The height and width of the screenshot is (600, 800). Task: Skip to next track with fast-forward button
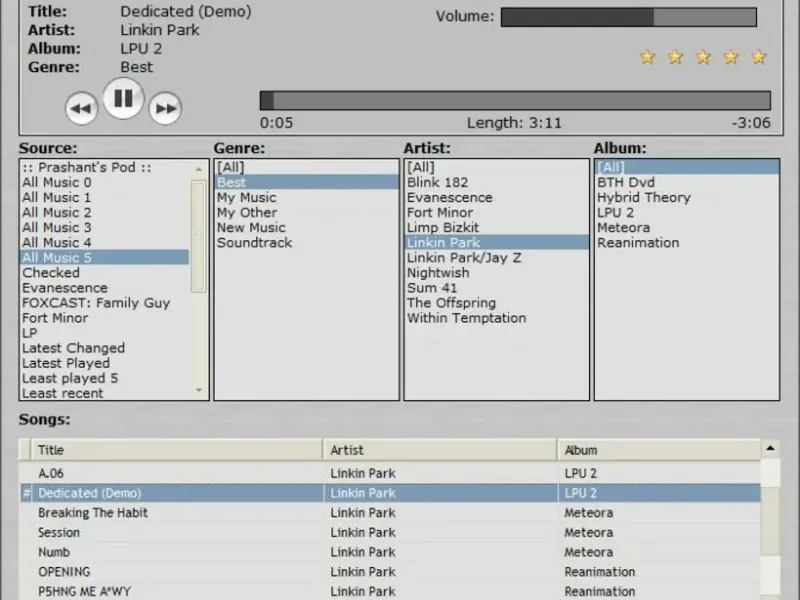pyautogui.click(x=165, y=108)
